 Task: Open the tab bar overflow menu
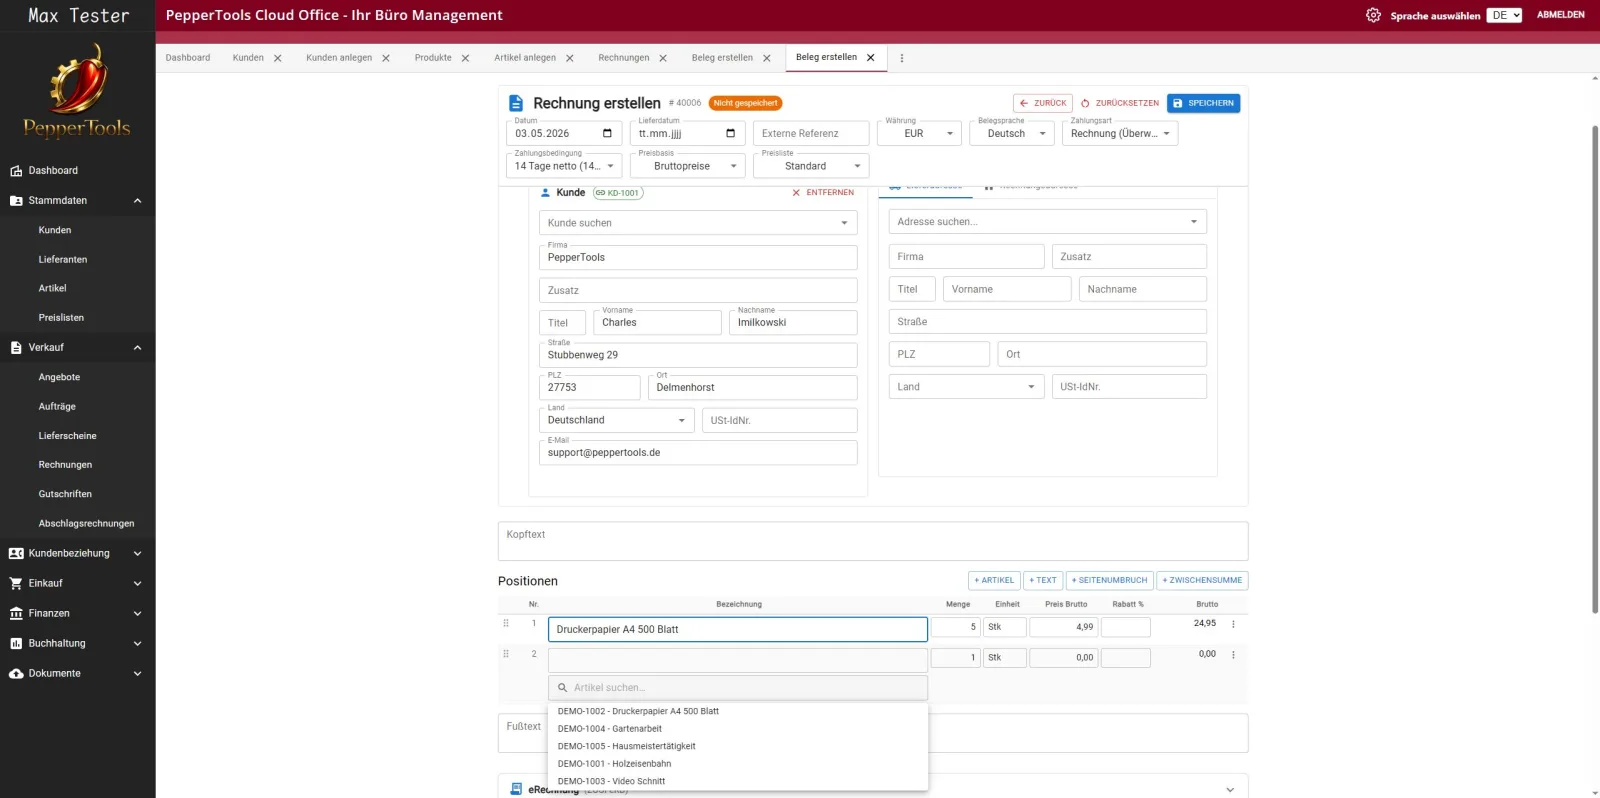902,58
